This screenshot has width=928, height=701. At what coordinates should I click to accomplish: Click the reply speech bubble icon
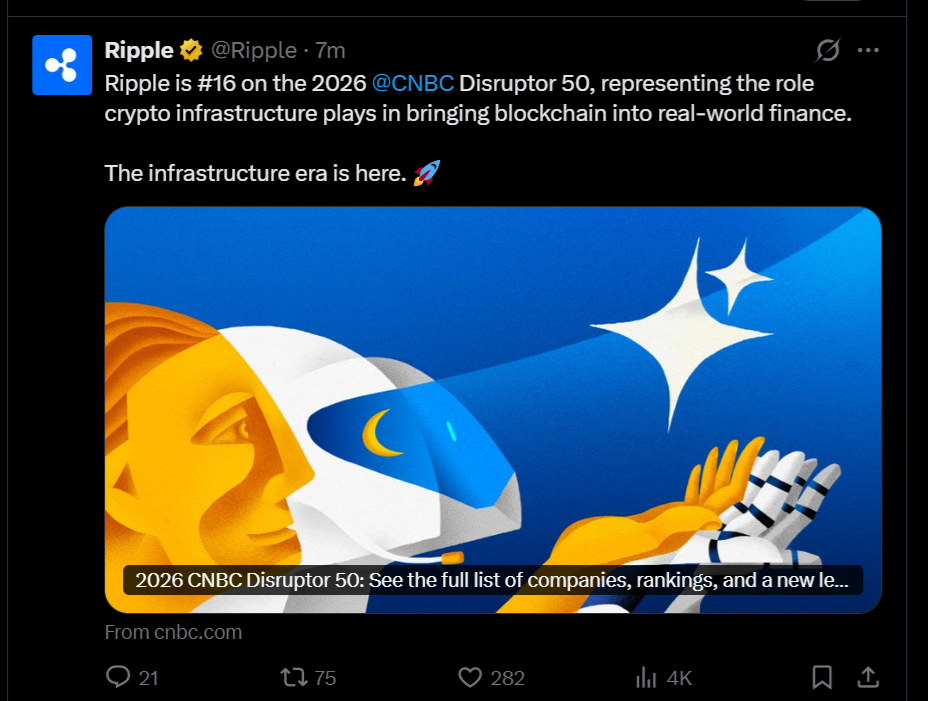coord(118,677)
